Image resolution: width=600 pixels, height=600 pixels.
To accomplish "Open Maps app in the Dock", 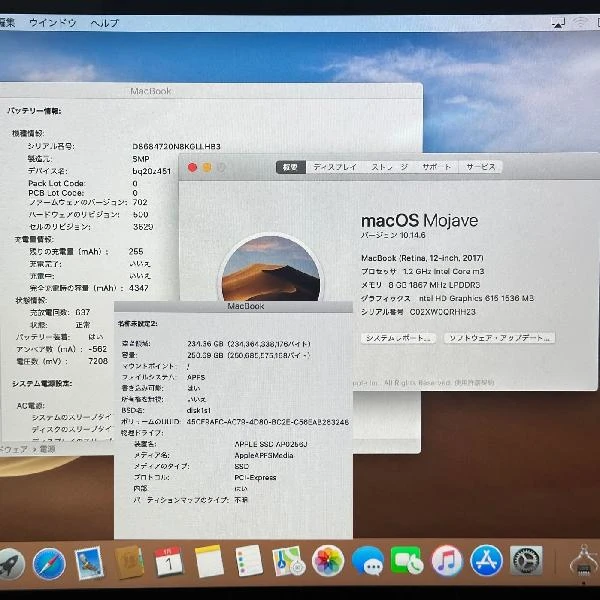I will 289,561.
